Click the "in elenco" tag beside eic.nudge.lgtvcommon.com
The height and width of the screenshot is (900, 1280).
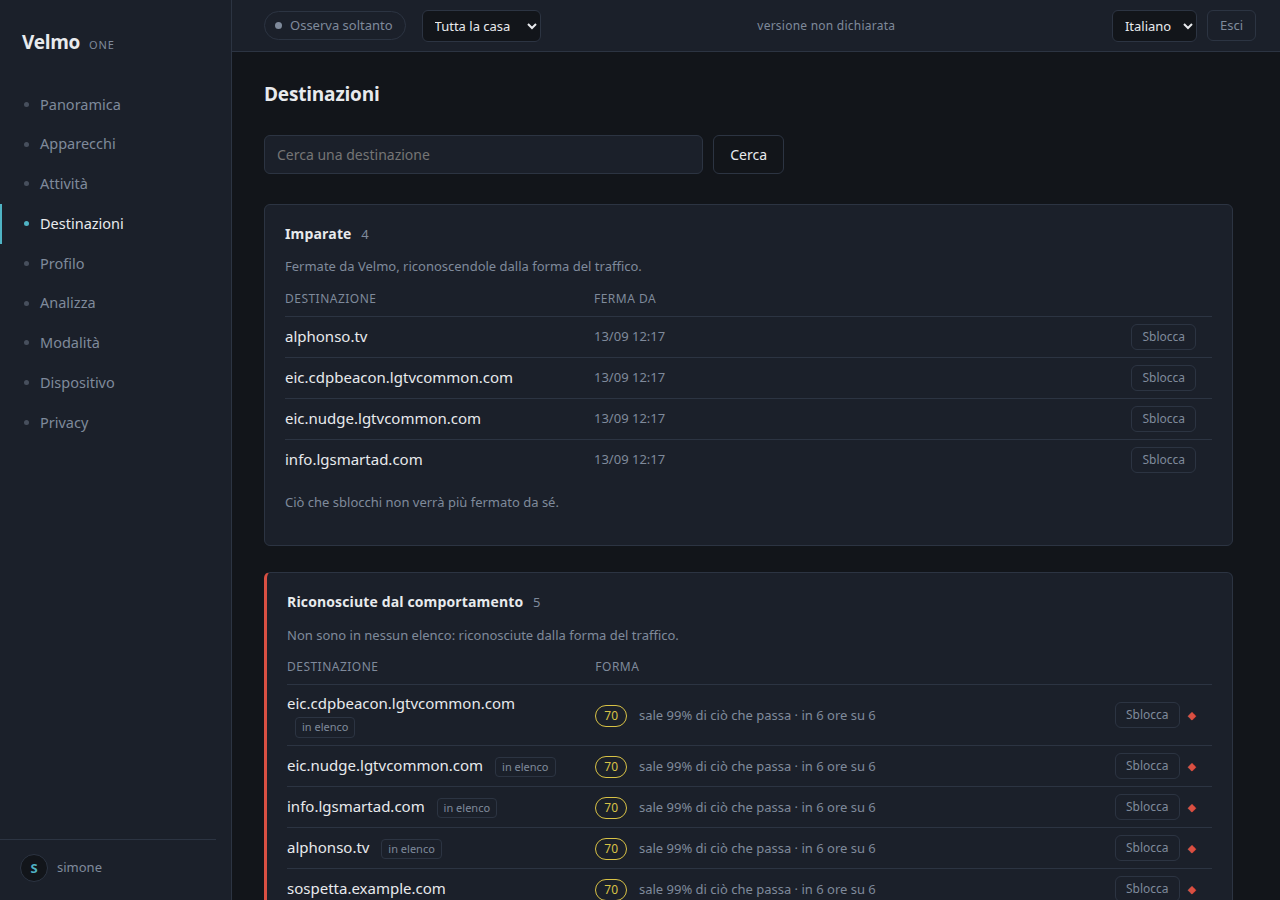(x=525, y=767)
